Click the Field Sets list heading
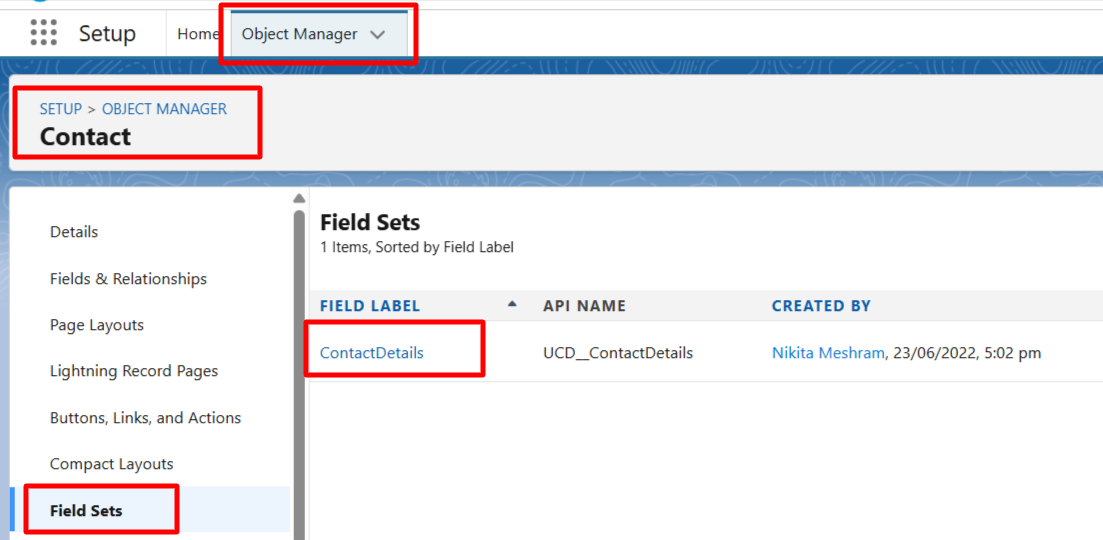Image resolution: width=1103 pixels, height=540 pixels. coord(370,223)
